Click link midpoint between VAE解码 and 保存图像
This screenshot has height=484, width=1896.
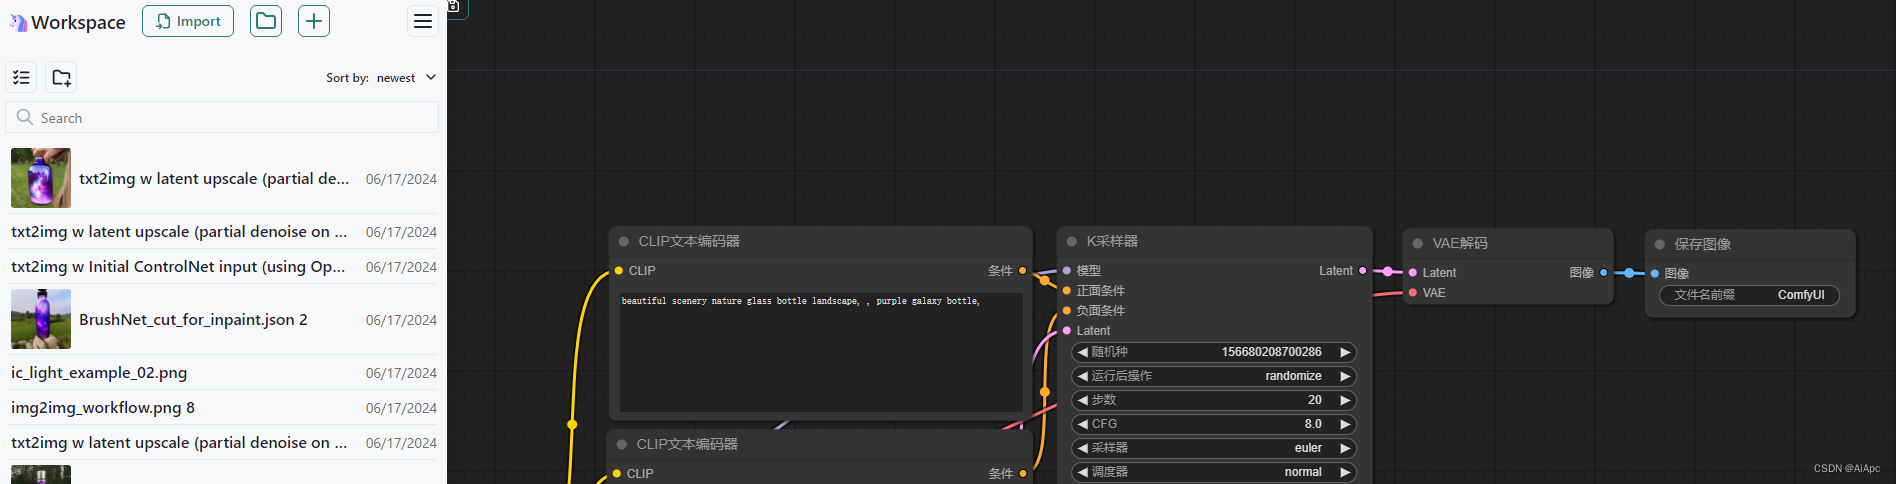[1629, 273]
